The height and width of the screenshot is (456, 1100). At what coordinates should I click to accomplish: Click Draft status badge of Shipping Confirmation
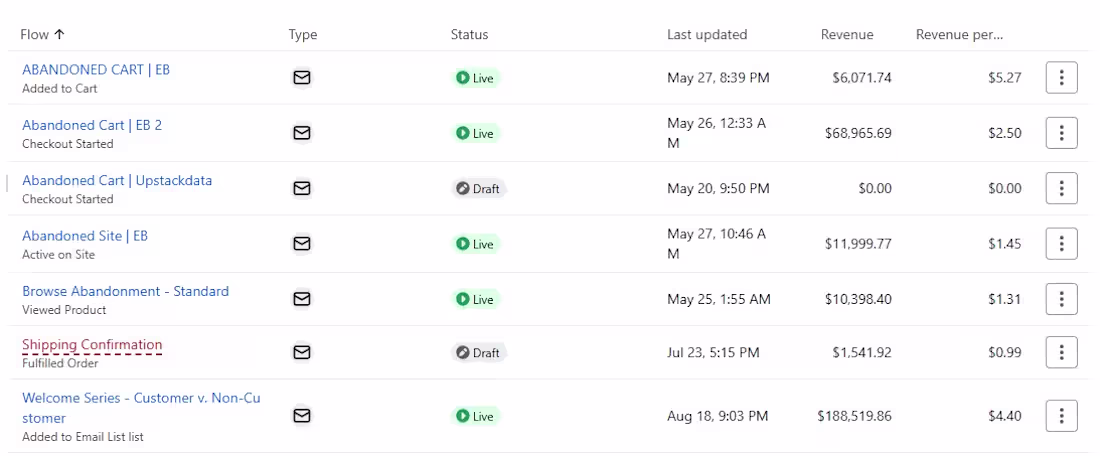click(478, 353)
